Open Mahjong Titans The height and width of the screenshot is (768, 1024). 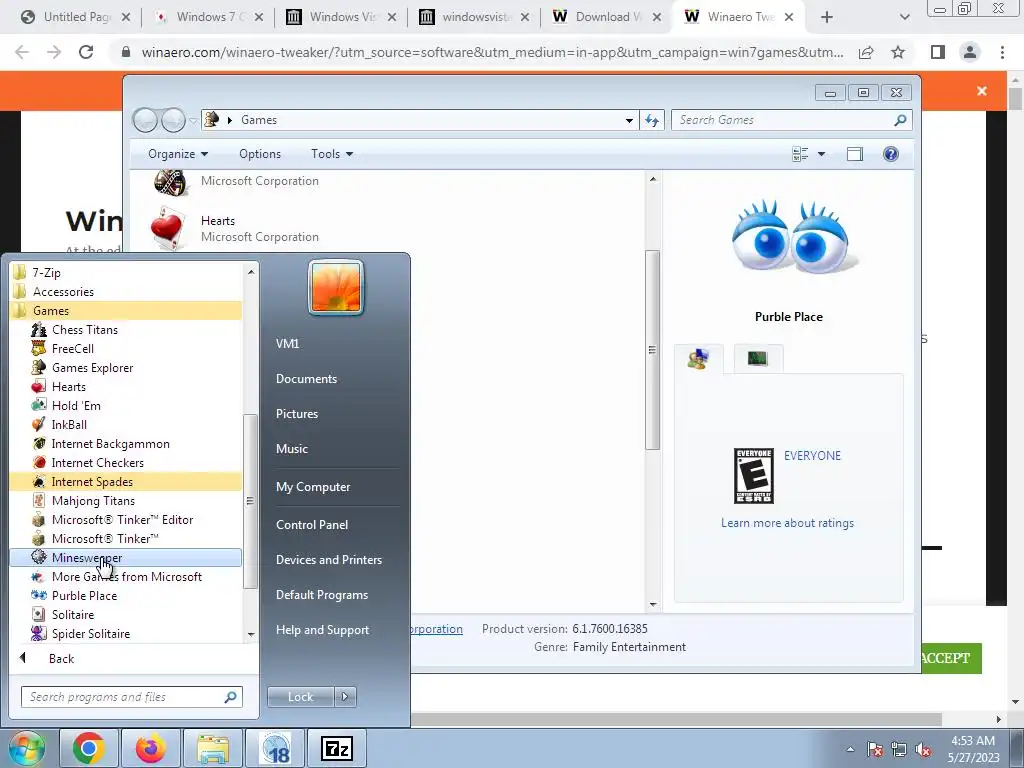(x=93, y=501)
